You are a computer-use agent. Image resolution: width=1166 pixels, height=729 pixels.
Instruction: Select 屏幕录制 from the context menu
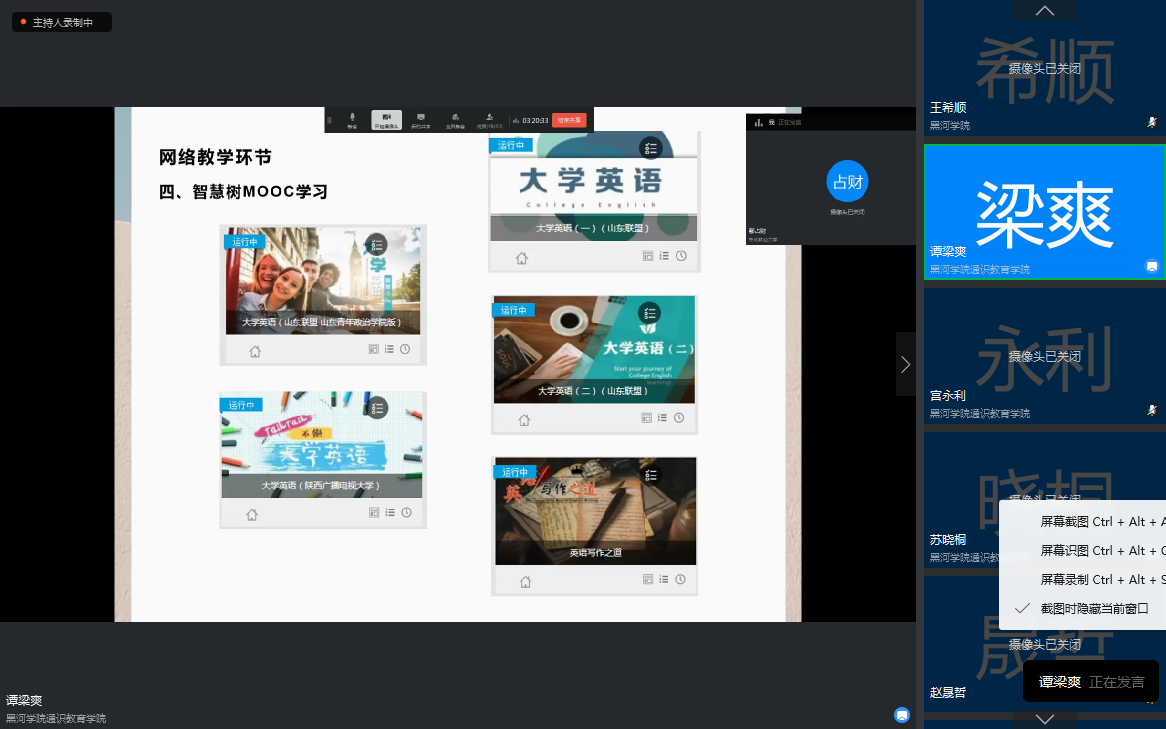[1100, 580]
